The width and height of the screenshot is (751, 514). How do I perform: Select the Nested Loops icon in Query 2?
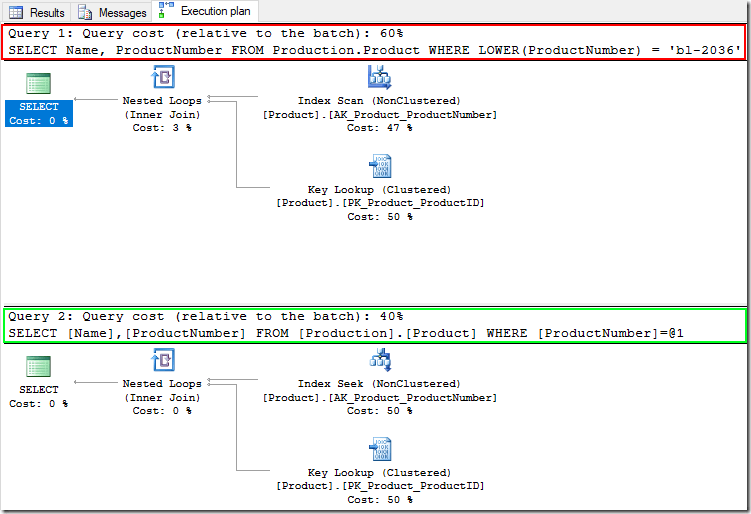[x=162, y=361]
